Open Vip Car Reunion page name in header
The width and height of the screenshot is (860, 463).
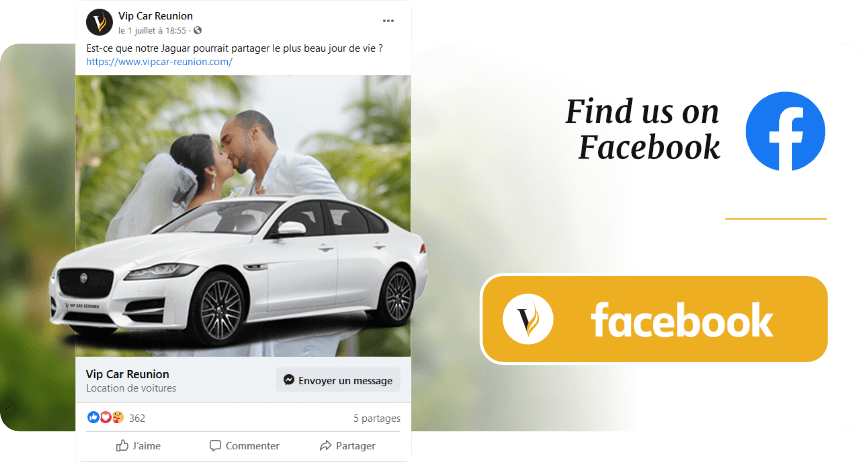[x=155, y=16]
